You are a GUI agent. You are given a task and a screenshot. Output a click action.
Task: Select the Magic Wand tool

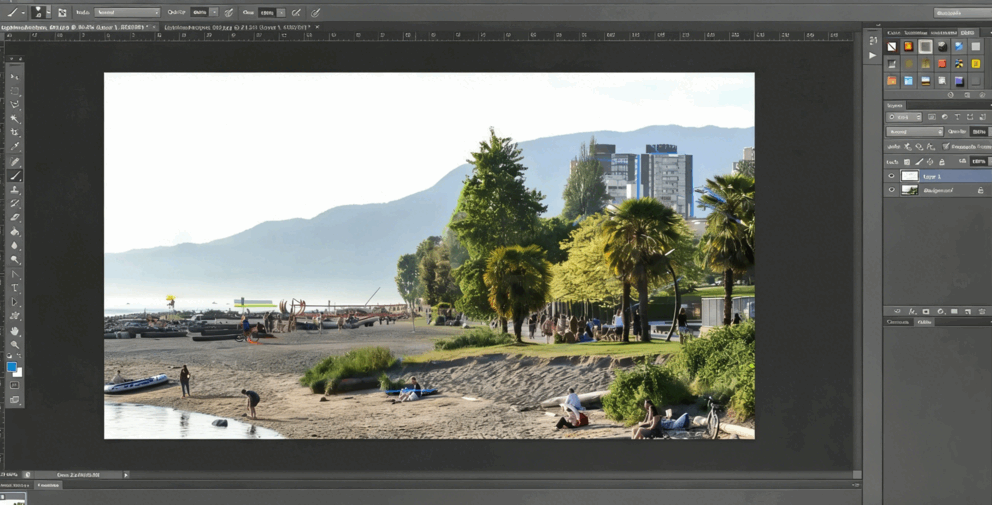tap(14, 118)
